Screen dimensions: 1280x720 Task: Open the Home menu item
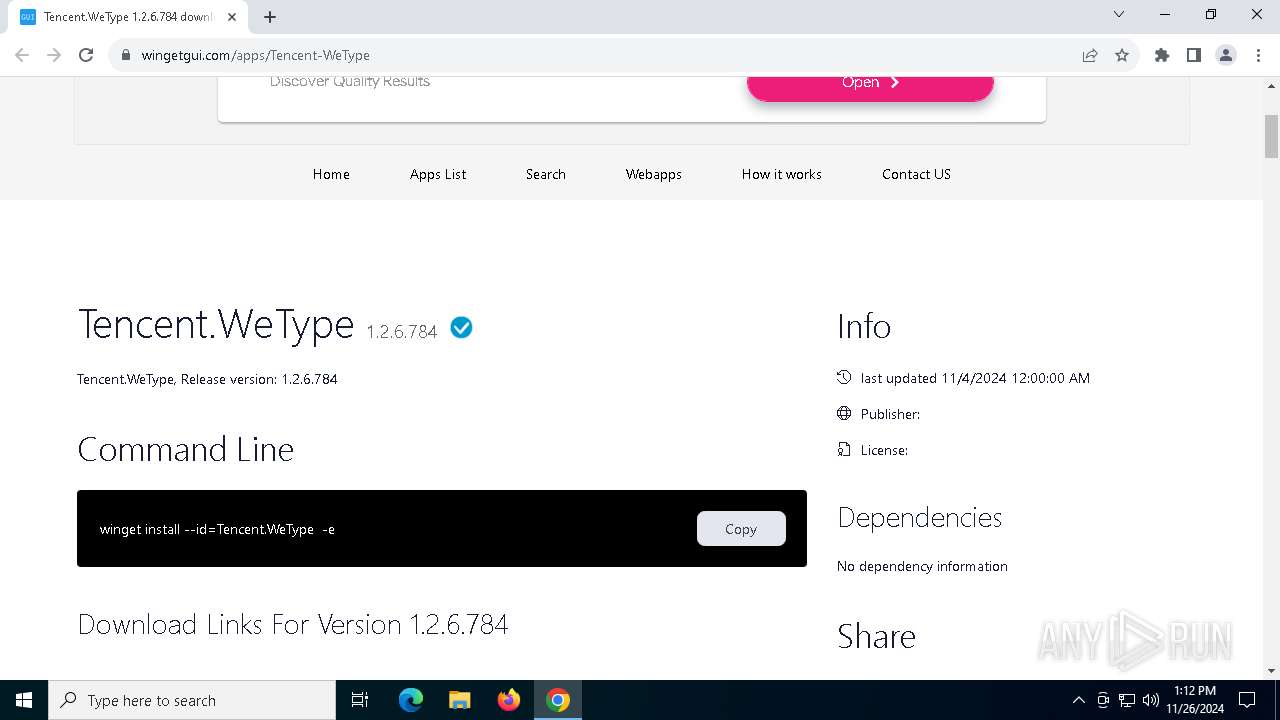(331, 174)
